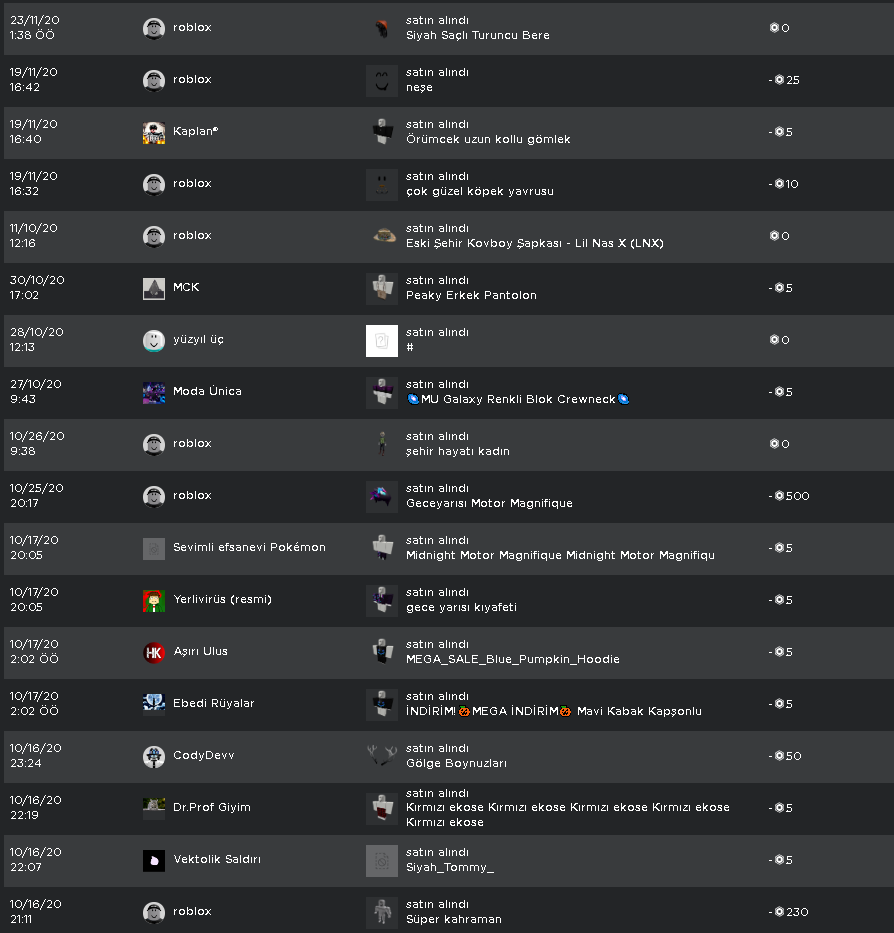Open the Peaky Erkek Pantolon item link
The width and height of the screenshot is (894, 933).
pos(471,295)
